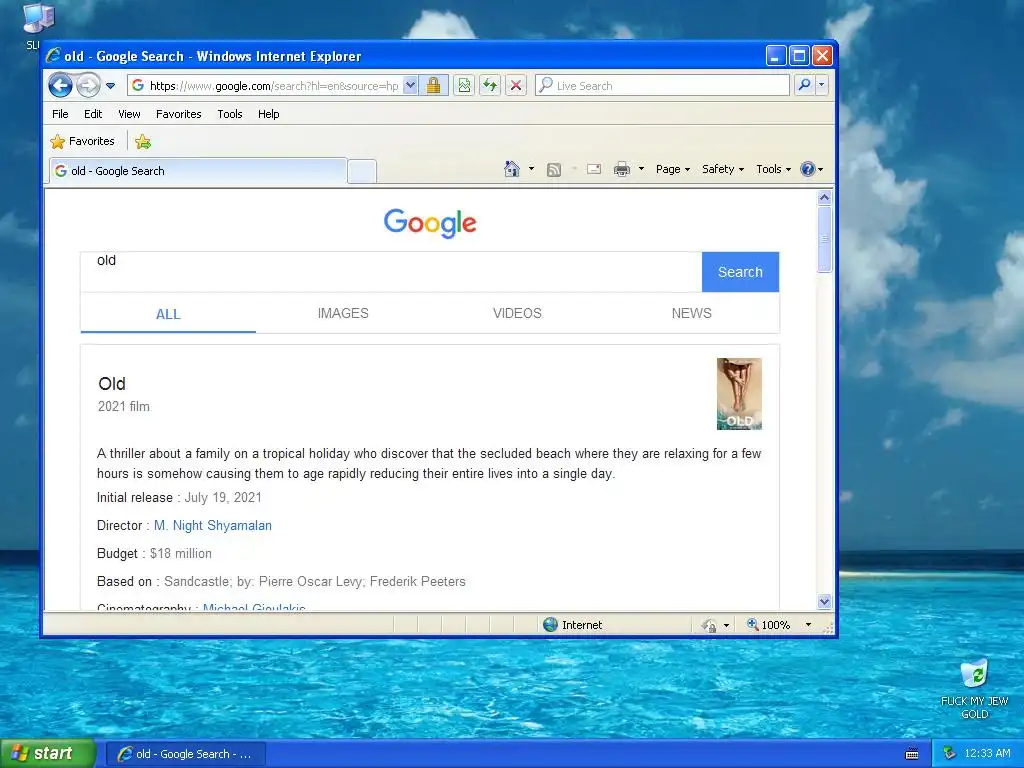Click the blue Help question icon
This screenshot has height=768, width=1024.
(x=808, y=169)
